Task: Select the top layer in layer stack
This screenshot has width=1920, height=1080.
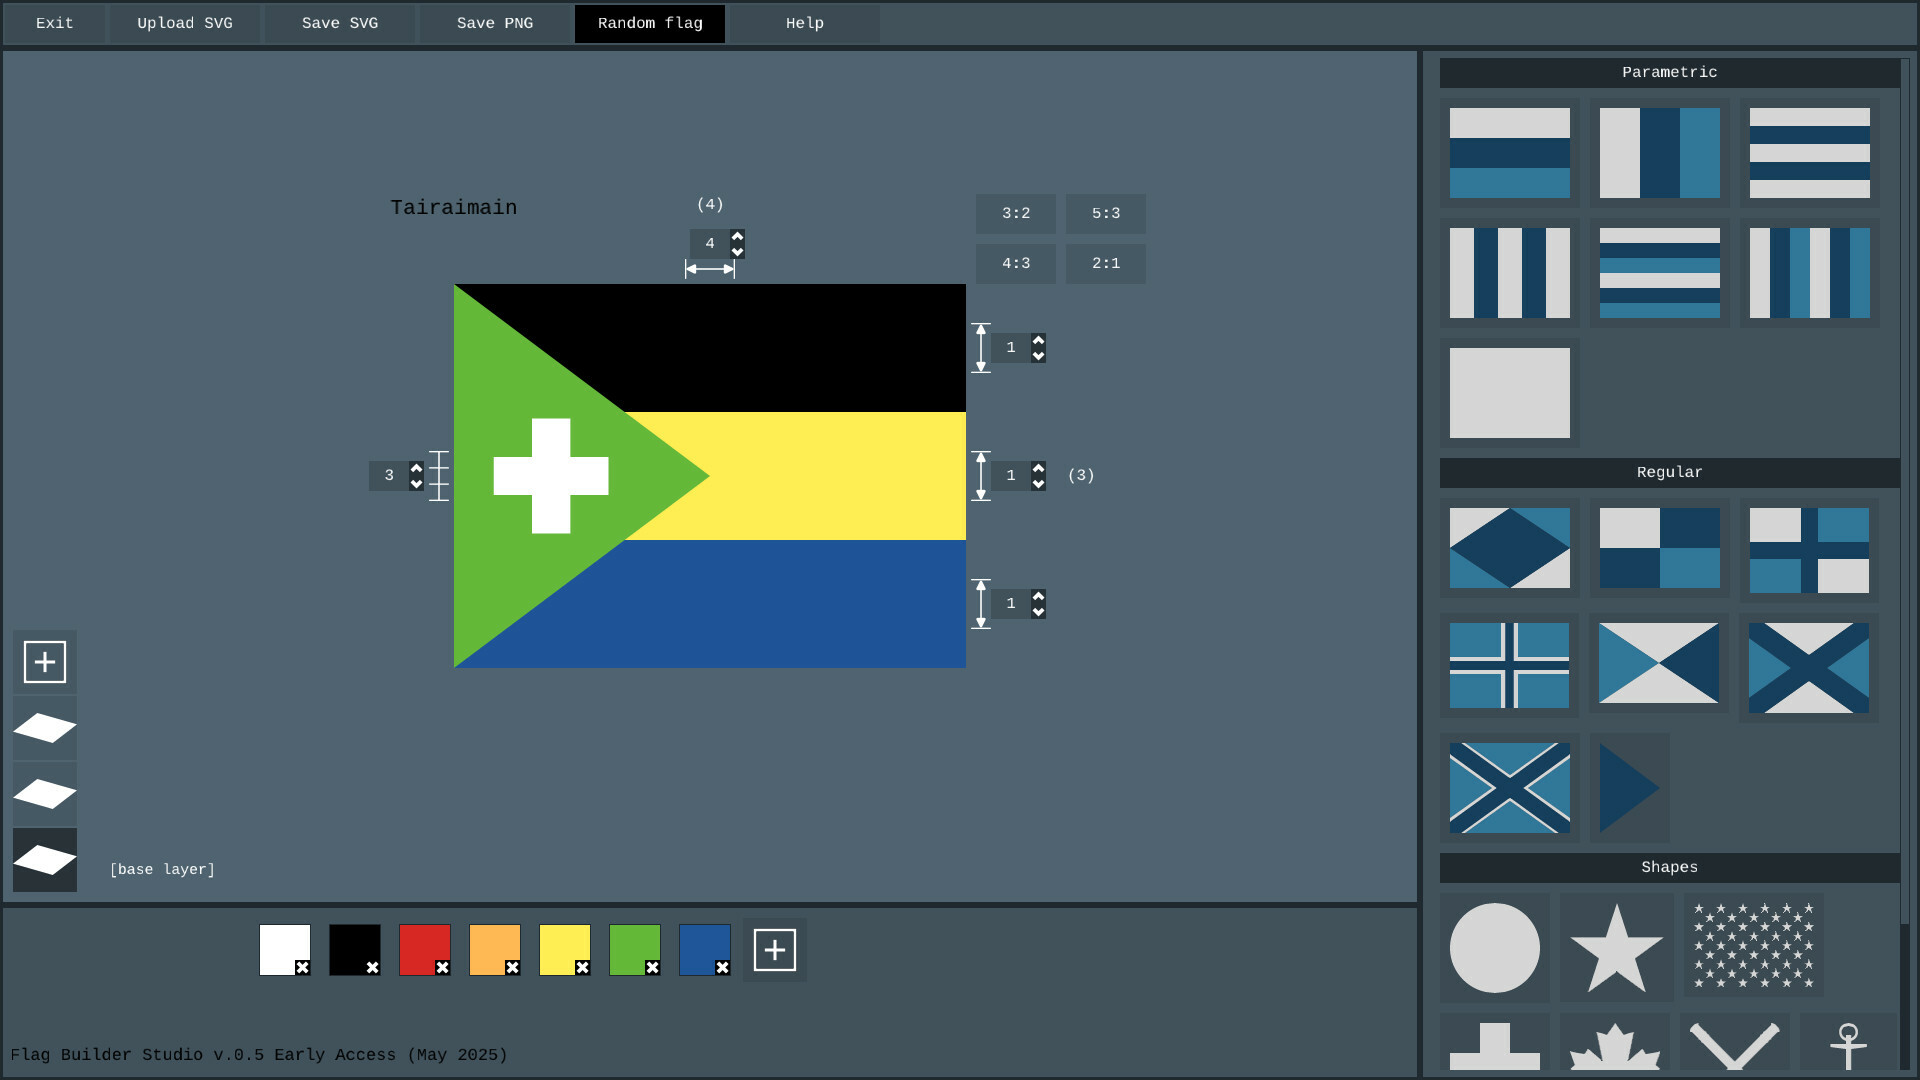Action: tap(45, 728)
